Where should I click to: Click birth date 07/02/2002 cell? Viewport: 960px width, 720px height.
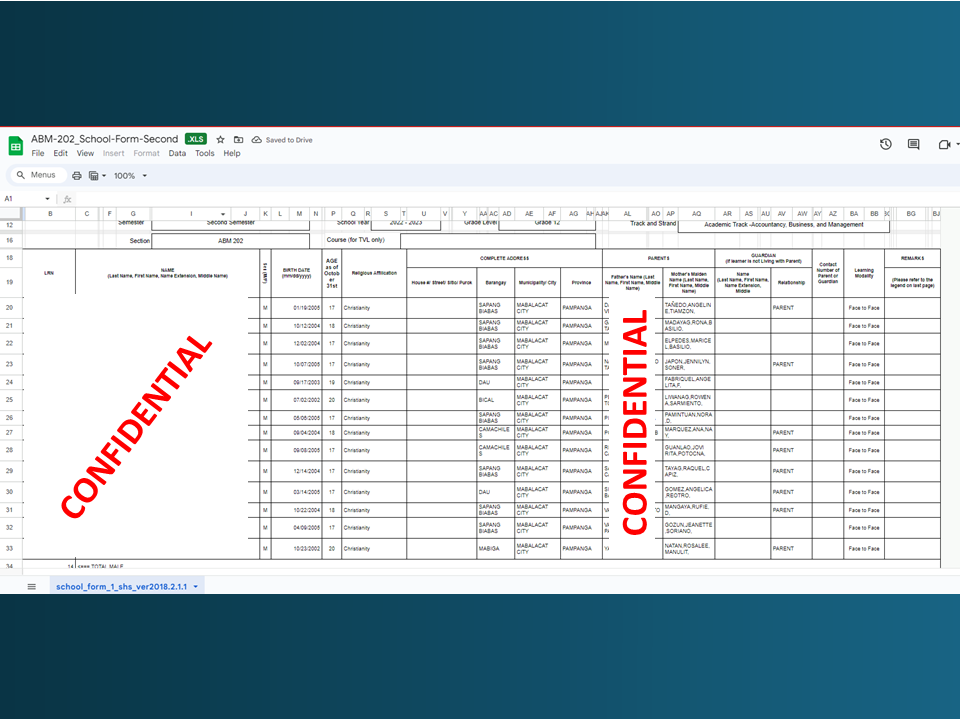tap(296, 400)
